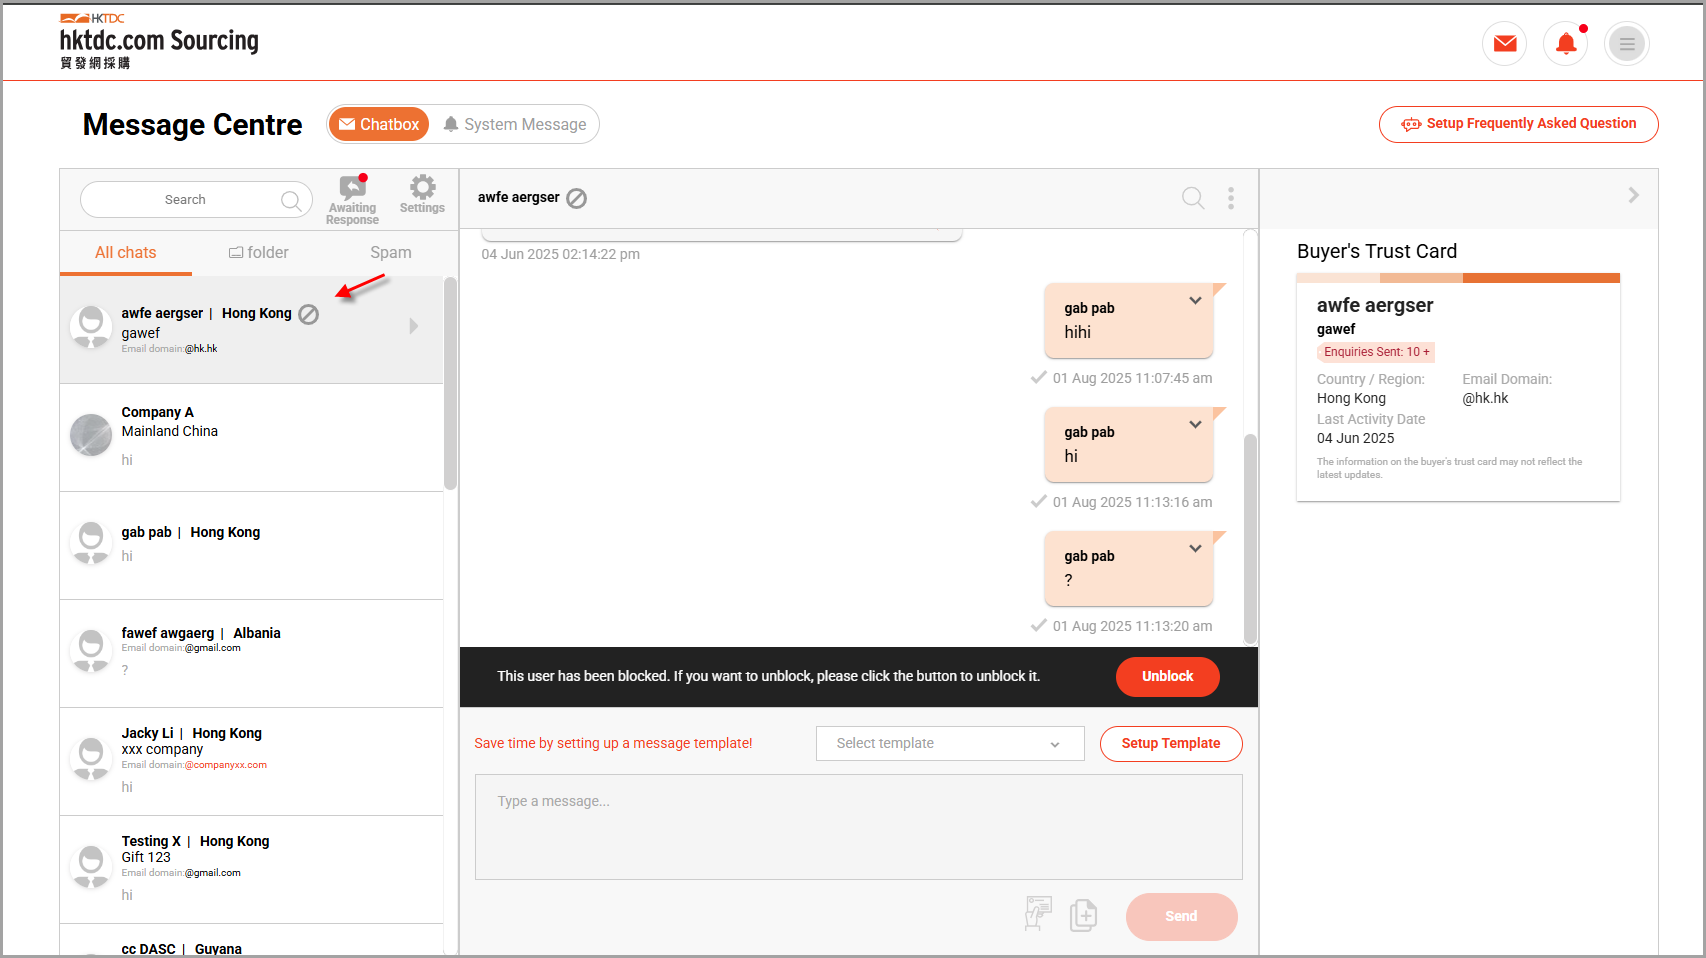
Task: Open the hamburger menu icon
Action: tap(1627, 44)
